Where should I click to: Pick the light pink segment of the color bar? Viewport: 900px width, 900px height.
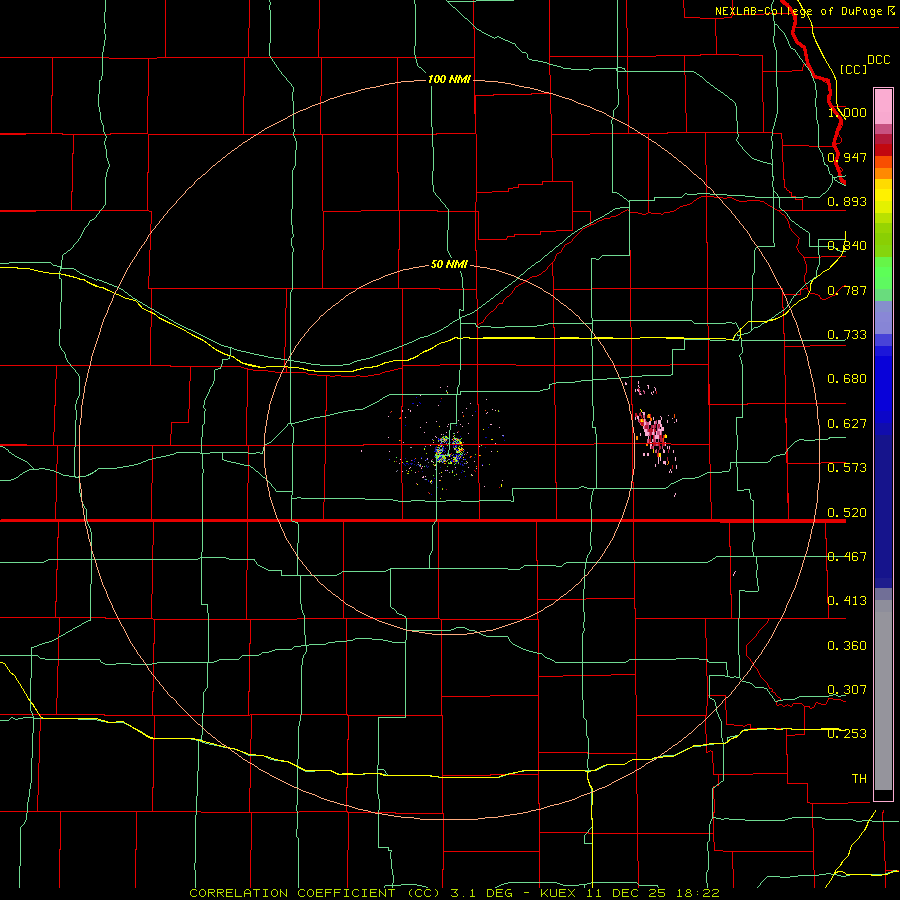point(883,107)
